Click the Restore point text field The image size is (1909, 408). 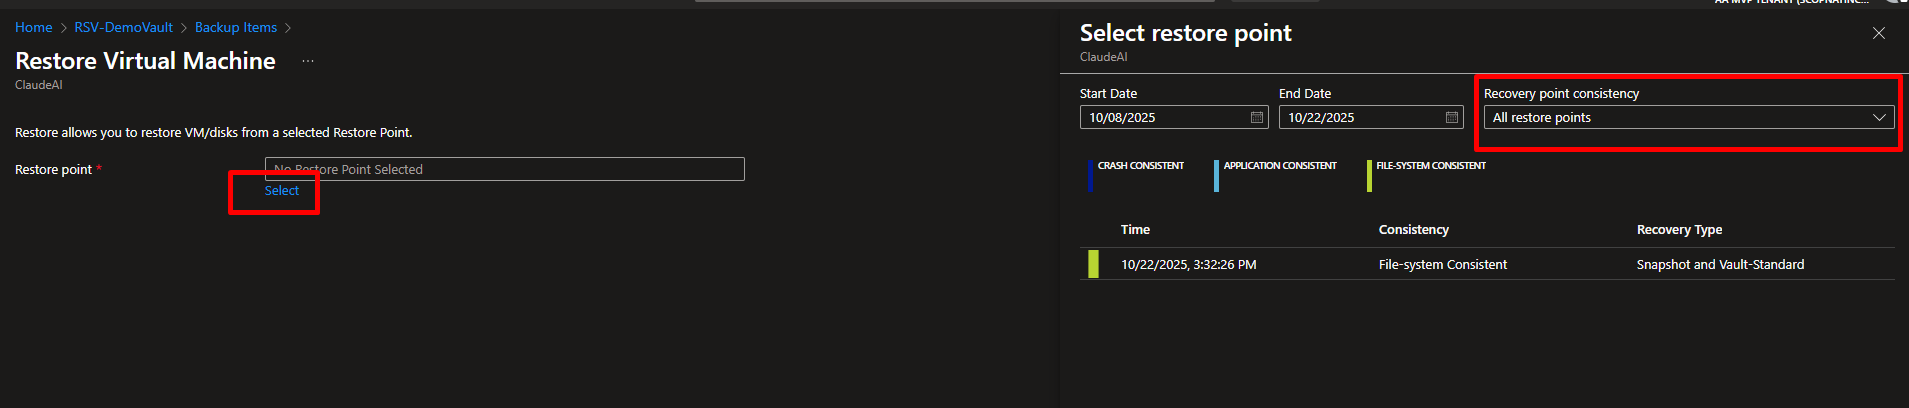pyautogui.click(x=504, y=169)
